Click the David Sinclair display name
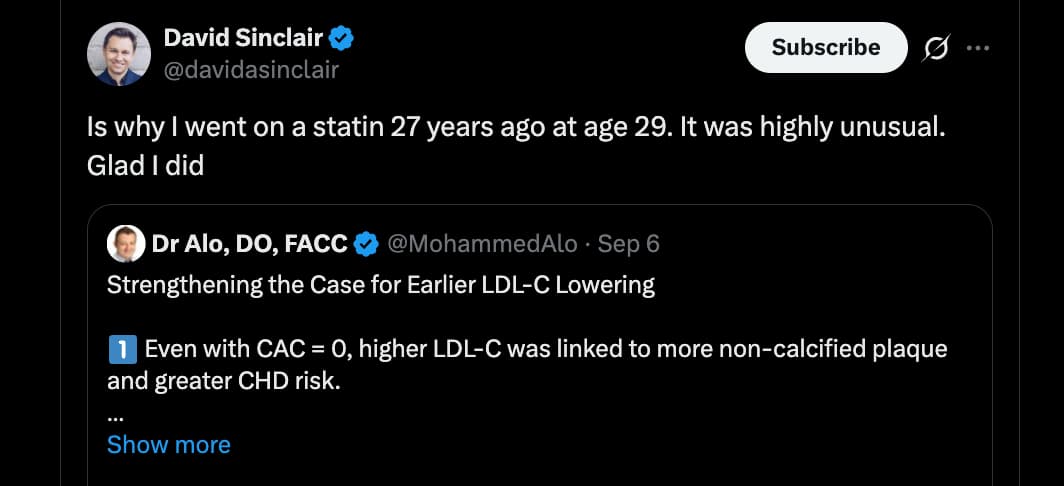The height and width of the screenshot is (486, 1064). (x=244, y=39)
